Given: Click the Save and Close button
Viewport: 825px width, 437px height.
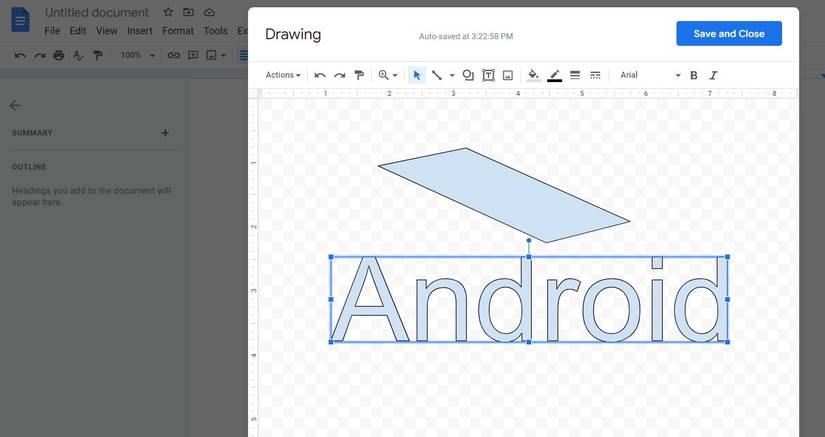Looking at the screenshot, I should coord(729,33).
